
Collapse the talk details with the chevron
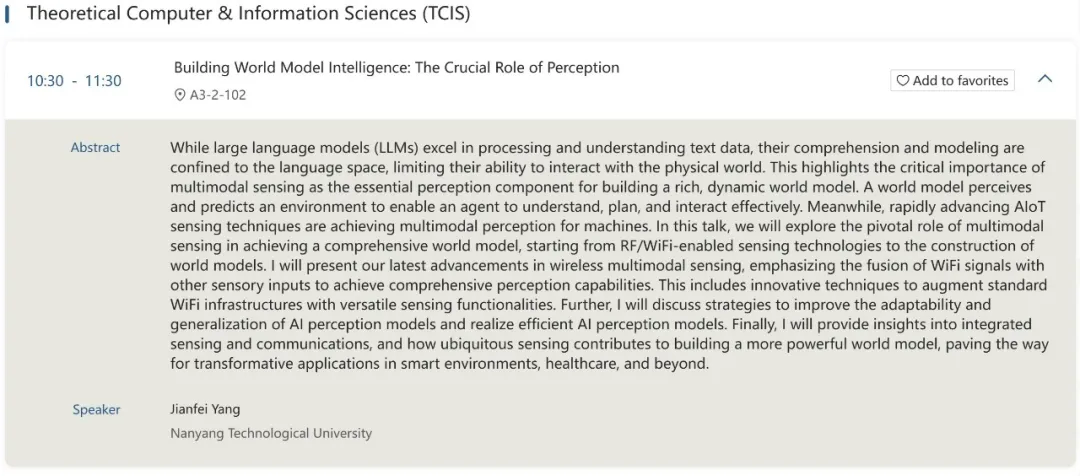click(1045, 79)
